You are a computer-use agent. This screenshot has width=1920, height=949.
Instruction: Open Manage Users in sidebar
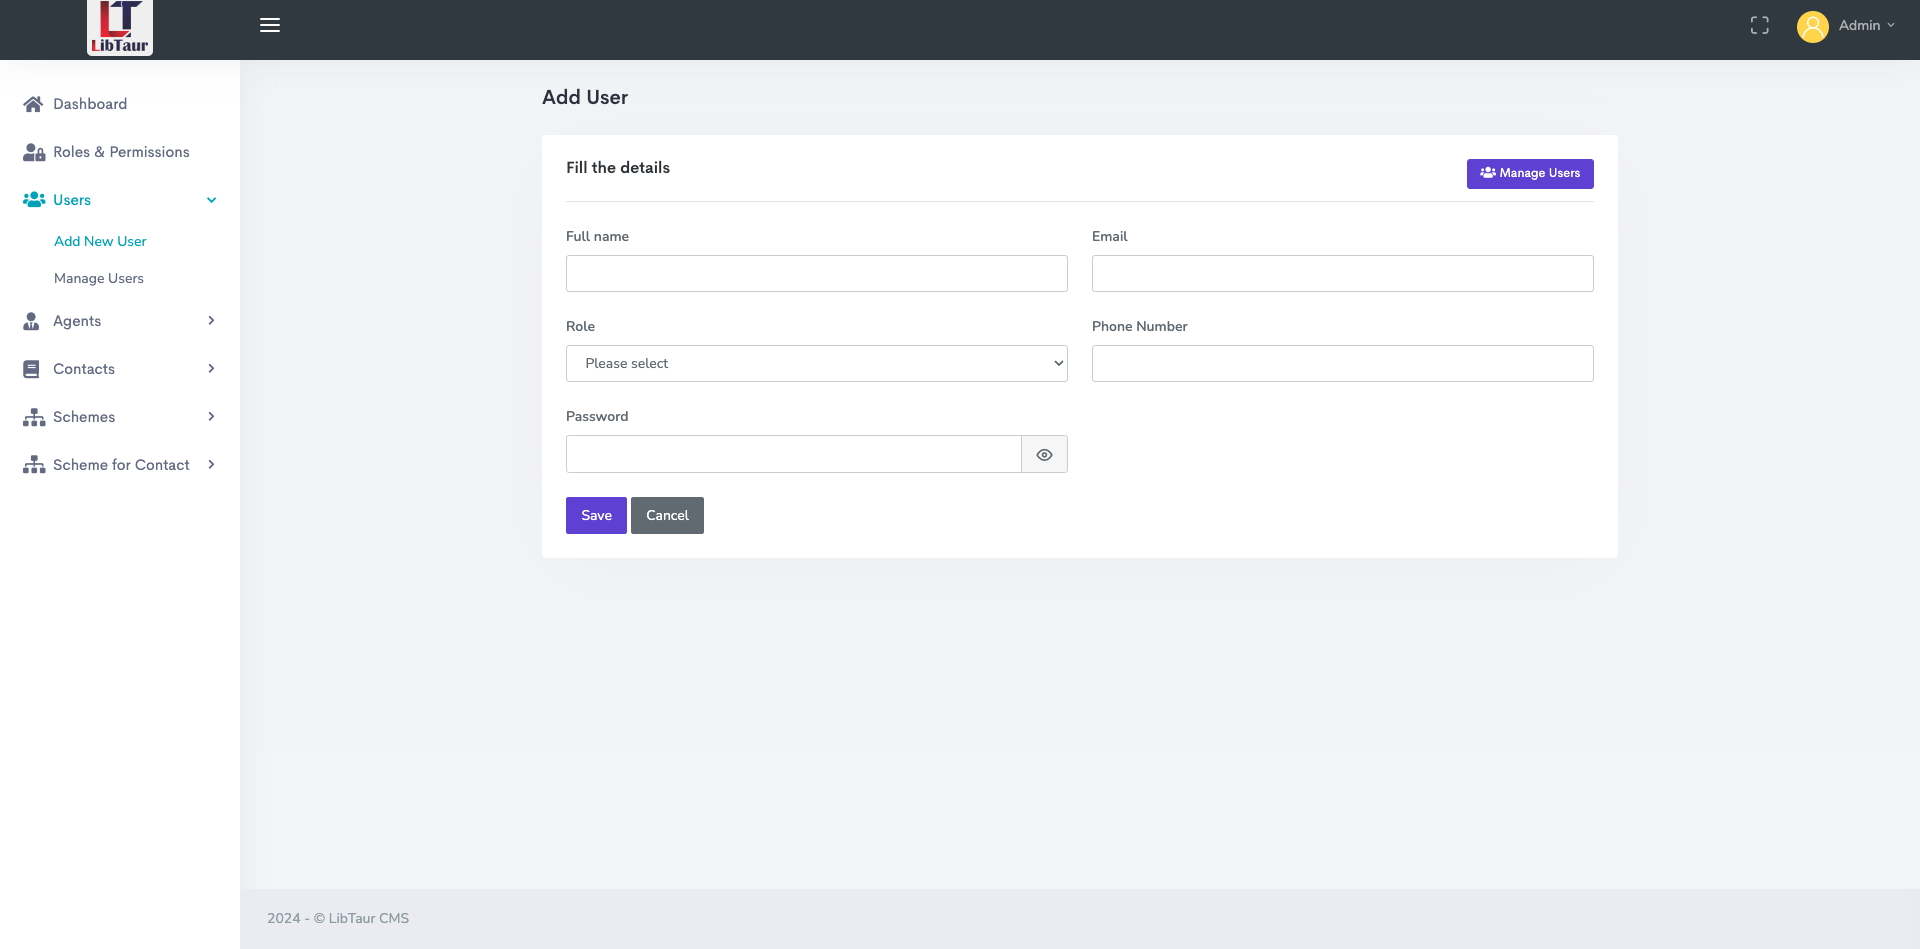(x=99, y=278)
